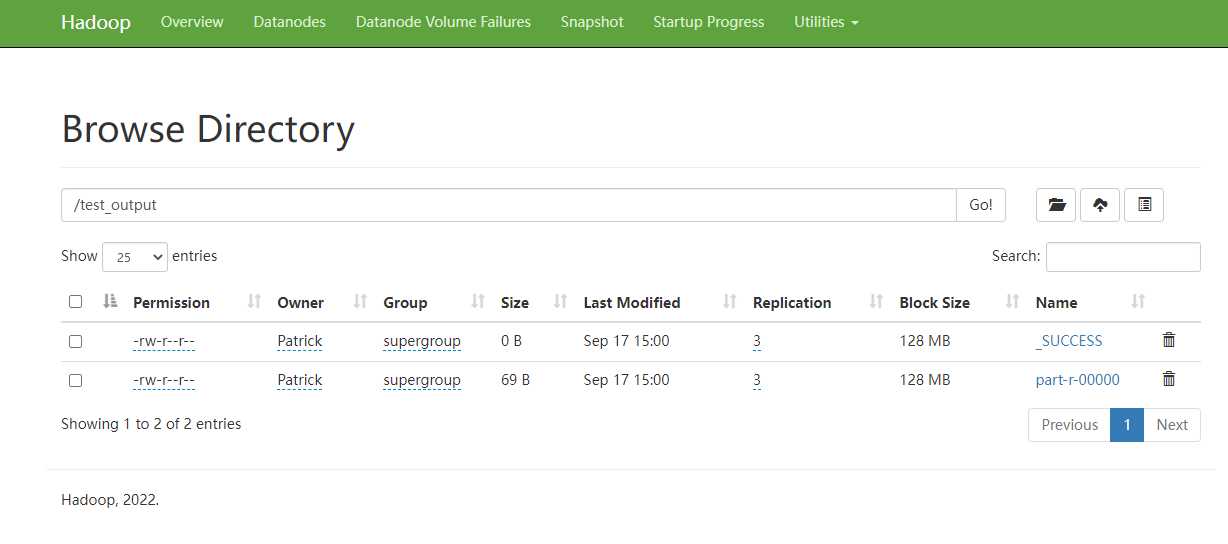This screenshot has height=544, width=1228.
Task: Go to the Next page
Action: pos(1172,425)
